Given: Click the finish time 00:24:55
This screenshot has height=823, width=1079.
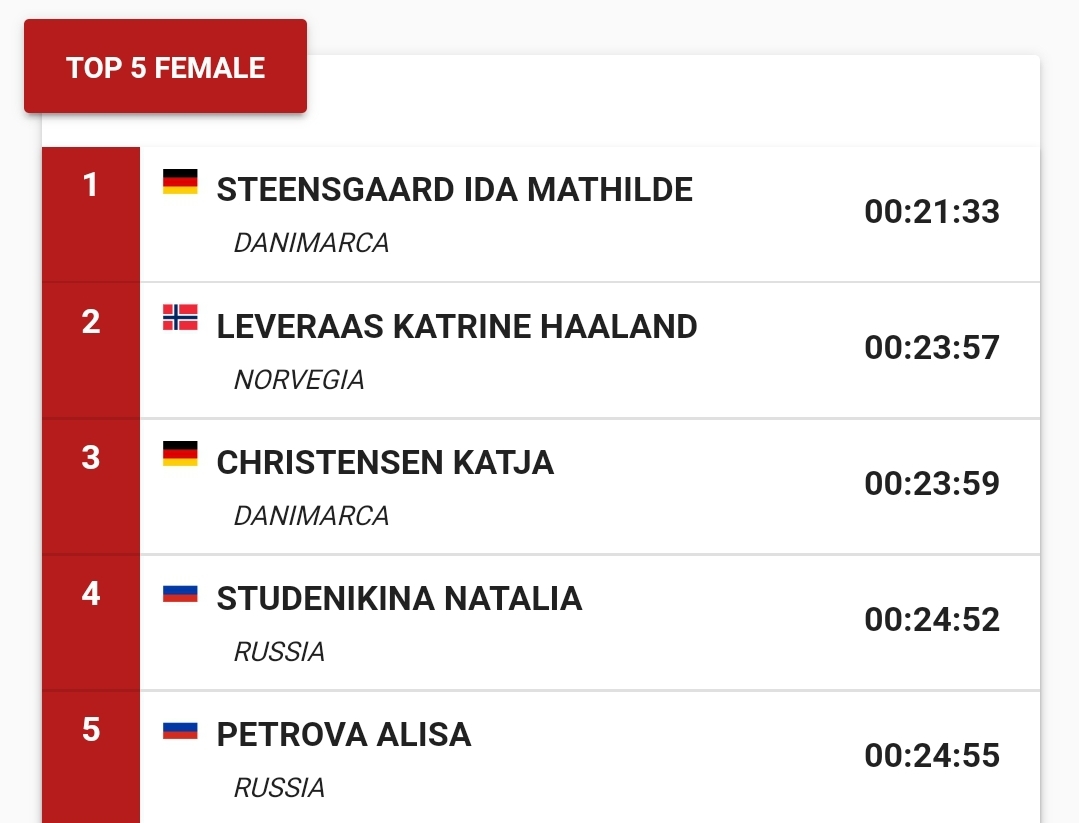Looking at the screenshot, I should click(x=932, y=756).
